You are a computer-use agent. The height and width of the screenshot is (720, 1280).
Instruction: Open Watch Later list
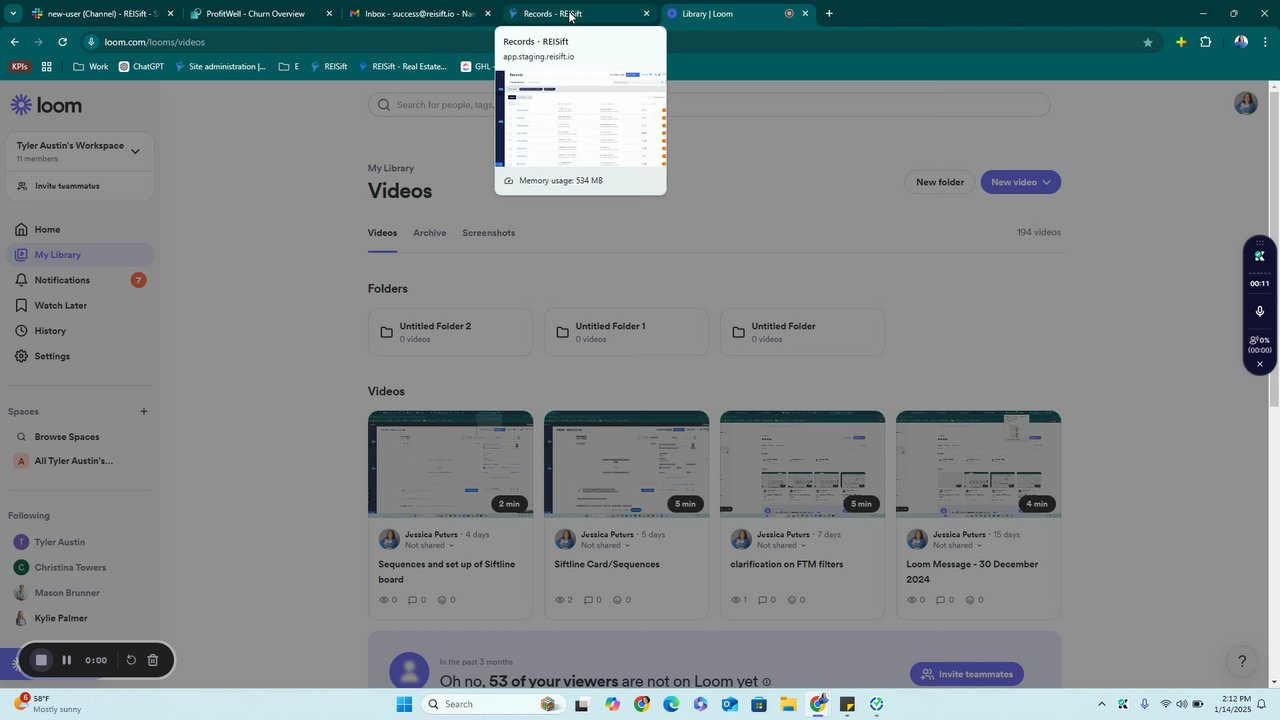point(80,305)
